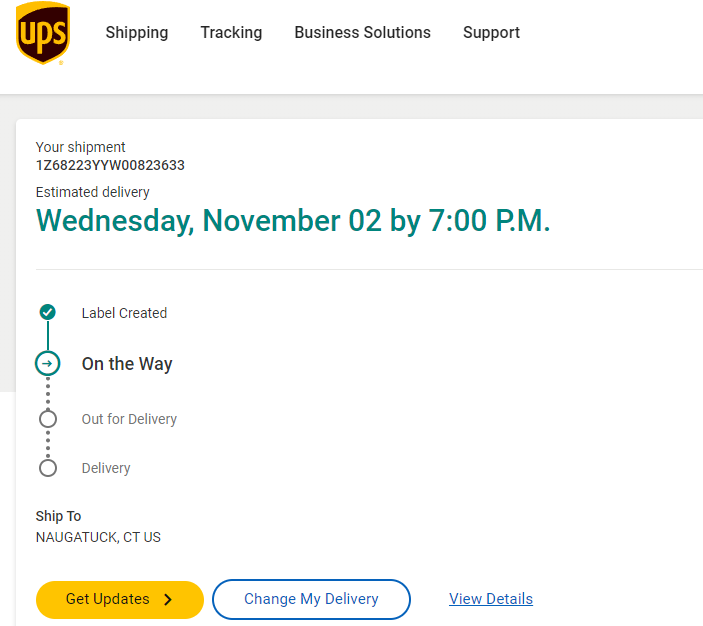Click the On the Way arrow icon
The width and height of the screenshot is (703, 626).
[x=47, y=363]
